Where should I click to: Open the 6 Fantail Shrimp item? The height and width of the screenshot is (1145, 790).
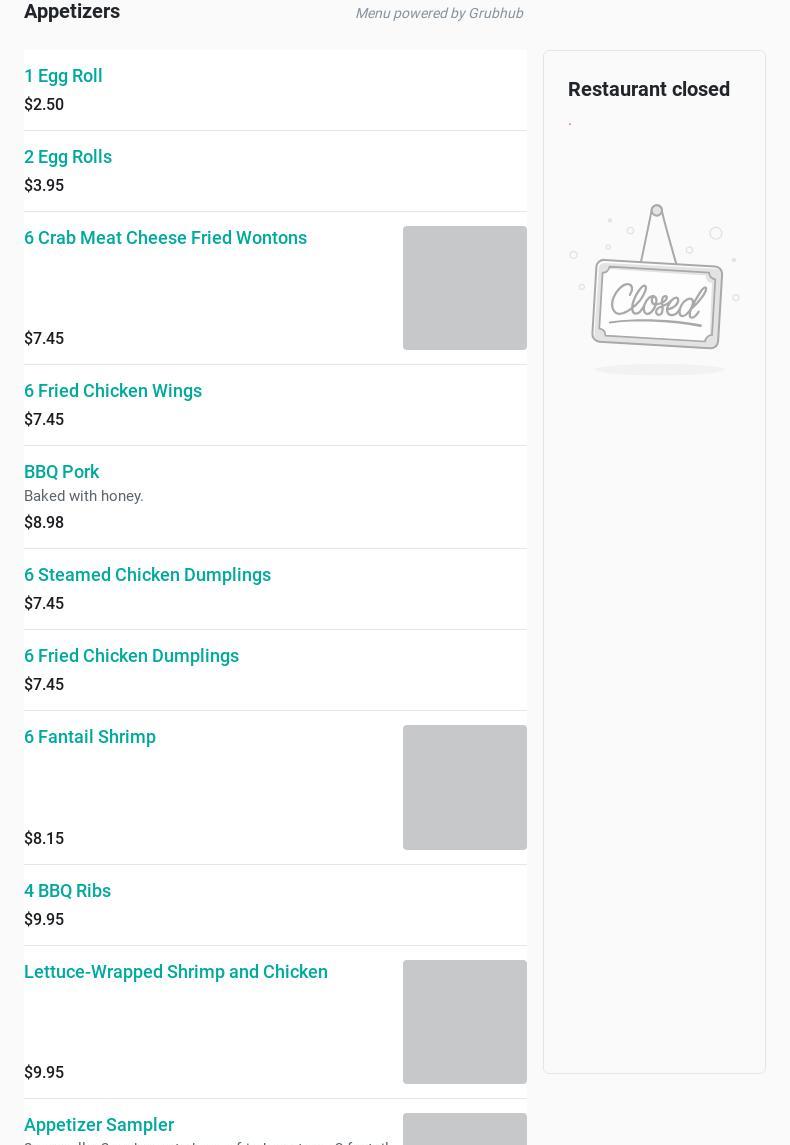click(x=90, y=737)
